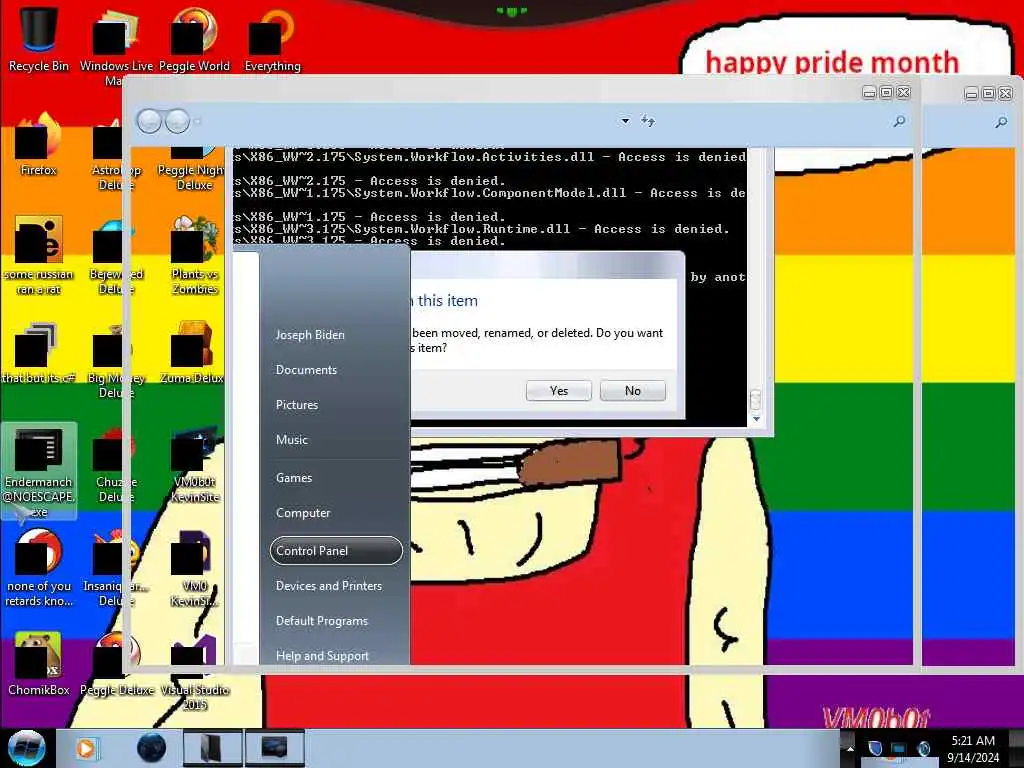Switch to the console taskbar window
Viewport: 1024px width, 768px height.
(x=274, y=748)
